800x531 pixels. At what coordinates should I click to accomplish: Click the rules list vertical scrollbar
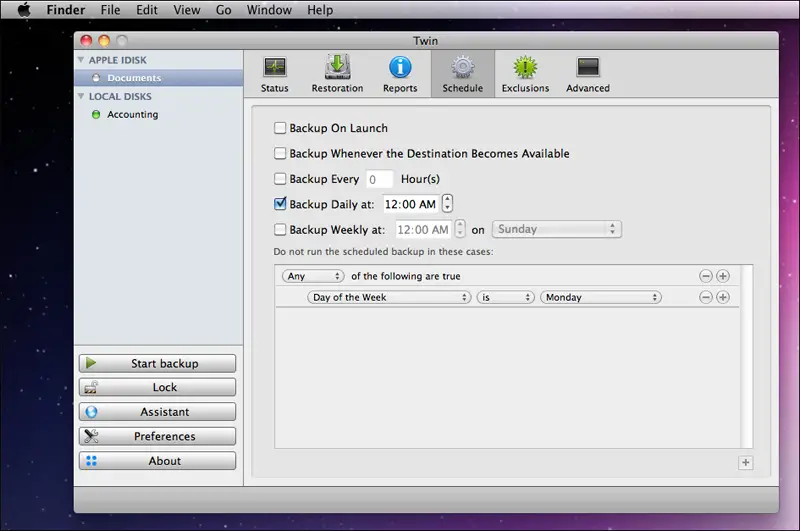(746, 357)
